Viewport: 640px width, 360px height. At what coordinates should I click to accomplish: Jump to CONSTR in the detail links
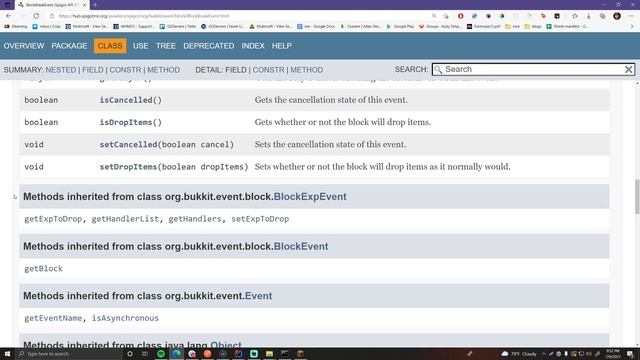click(268, 70)
